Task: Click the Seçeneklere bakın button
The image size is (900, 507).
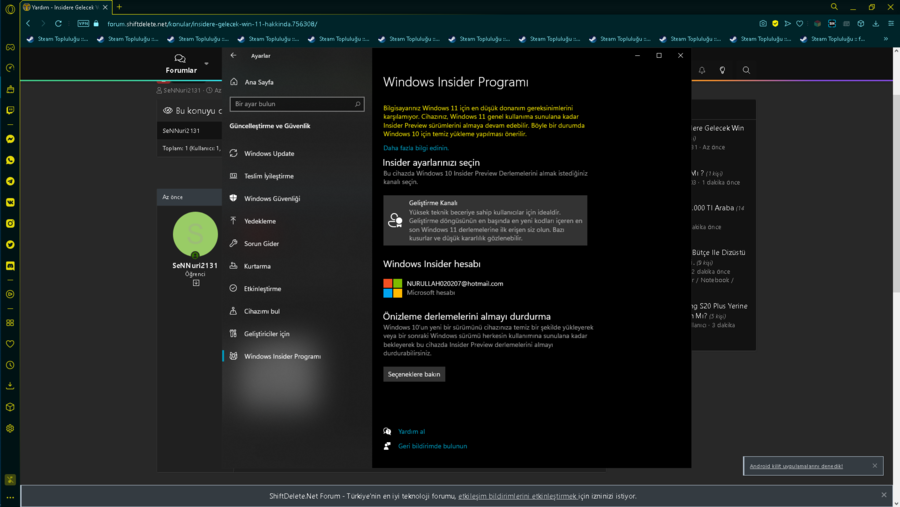Action: (414, 374)
